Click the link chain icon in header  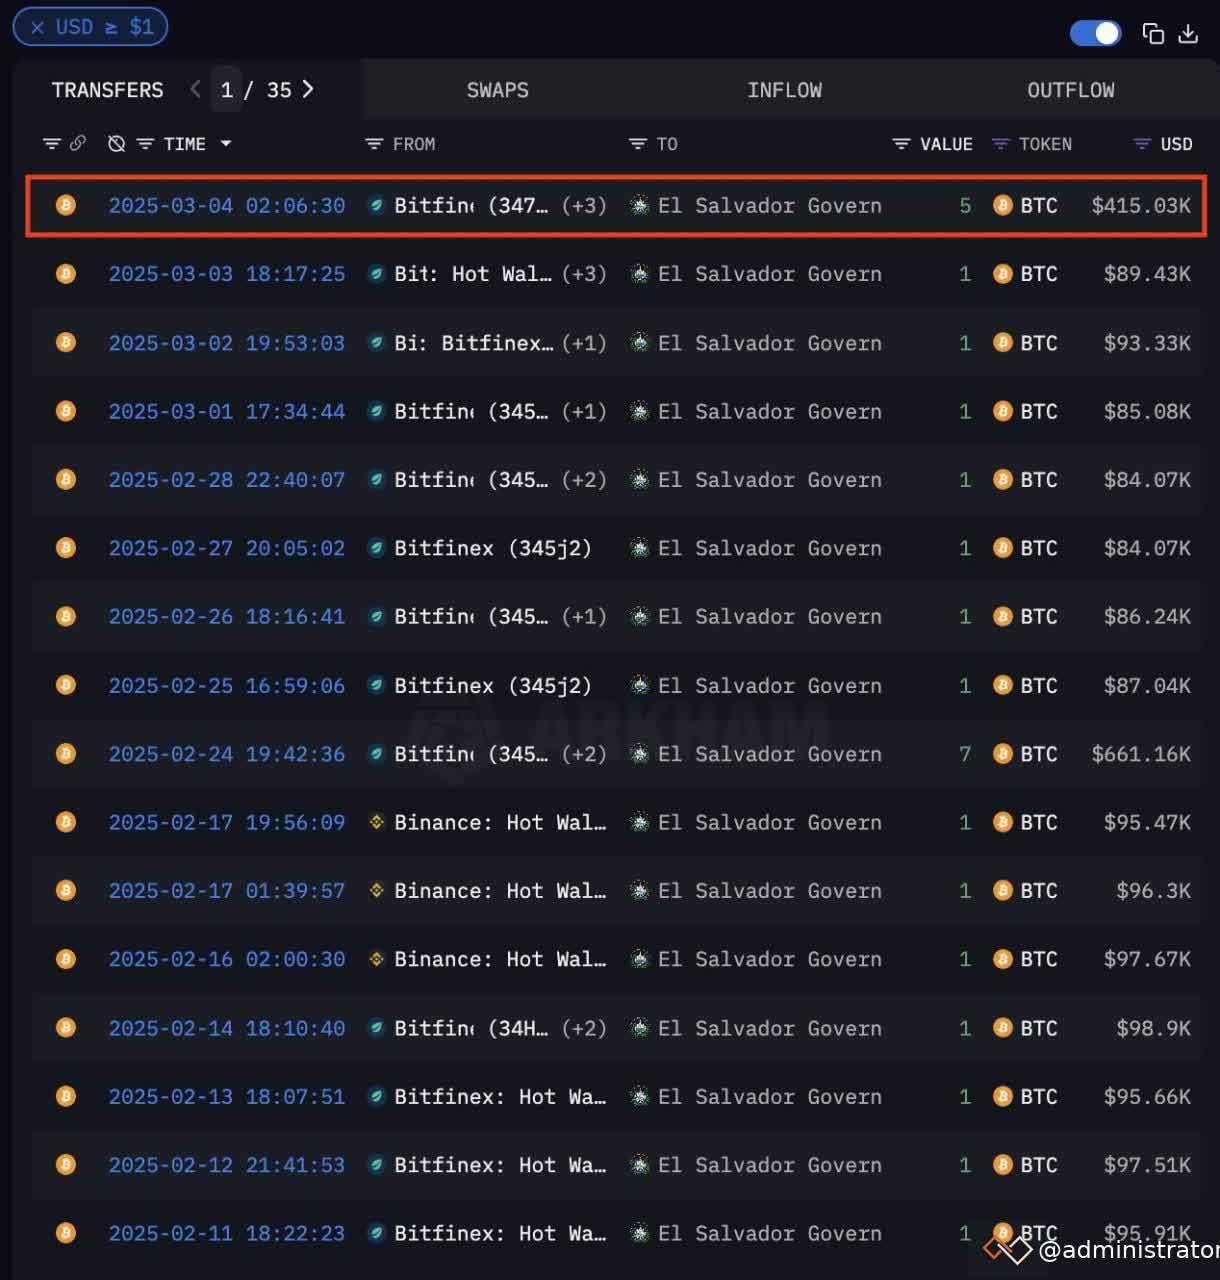click(77, 144)
